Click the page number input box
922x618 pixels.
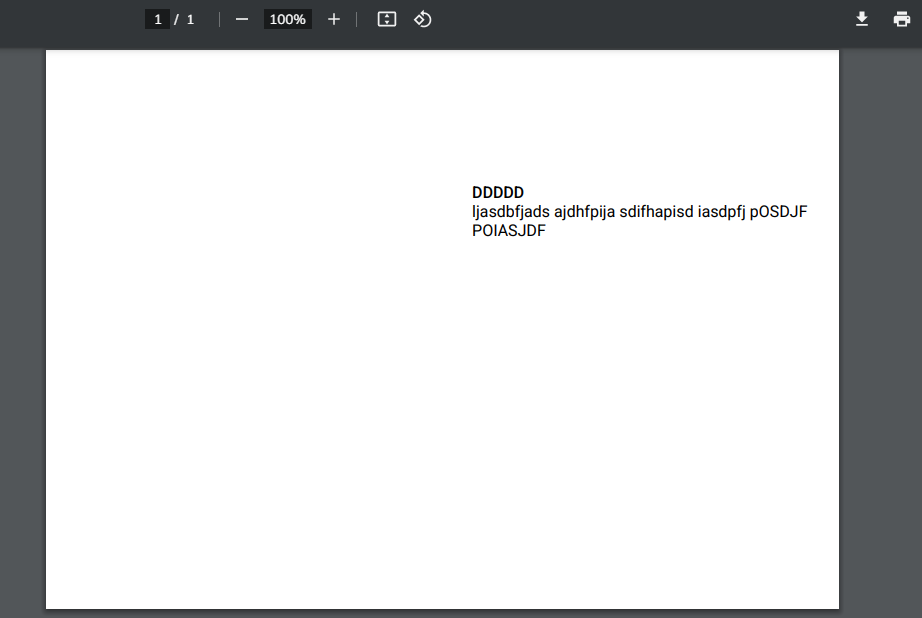click(157, 18)
